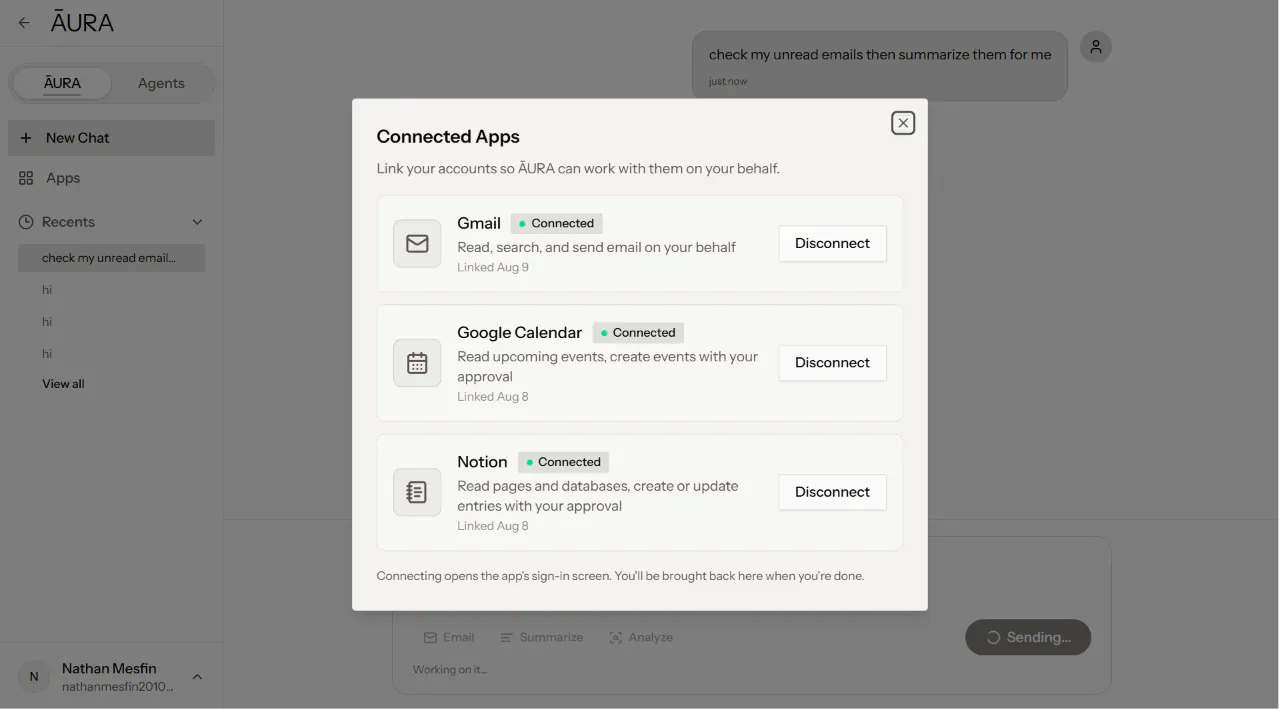Open Apps from the sidebar
The width and height of the screenshot is (1279, 709).
(111, 178)
